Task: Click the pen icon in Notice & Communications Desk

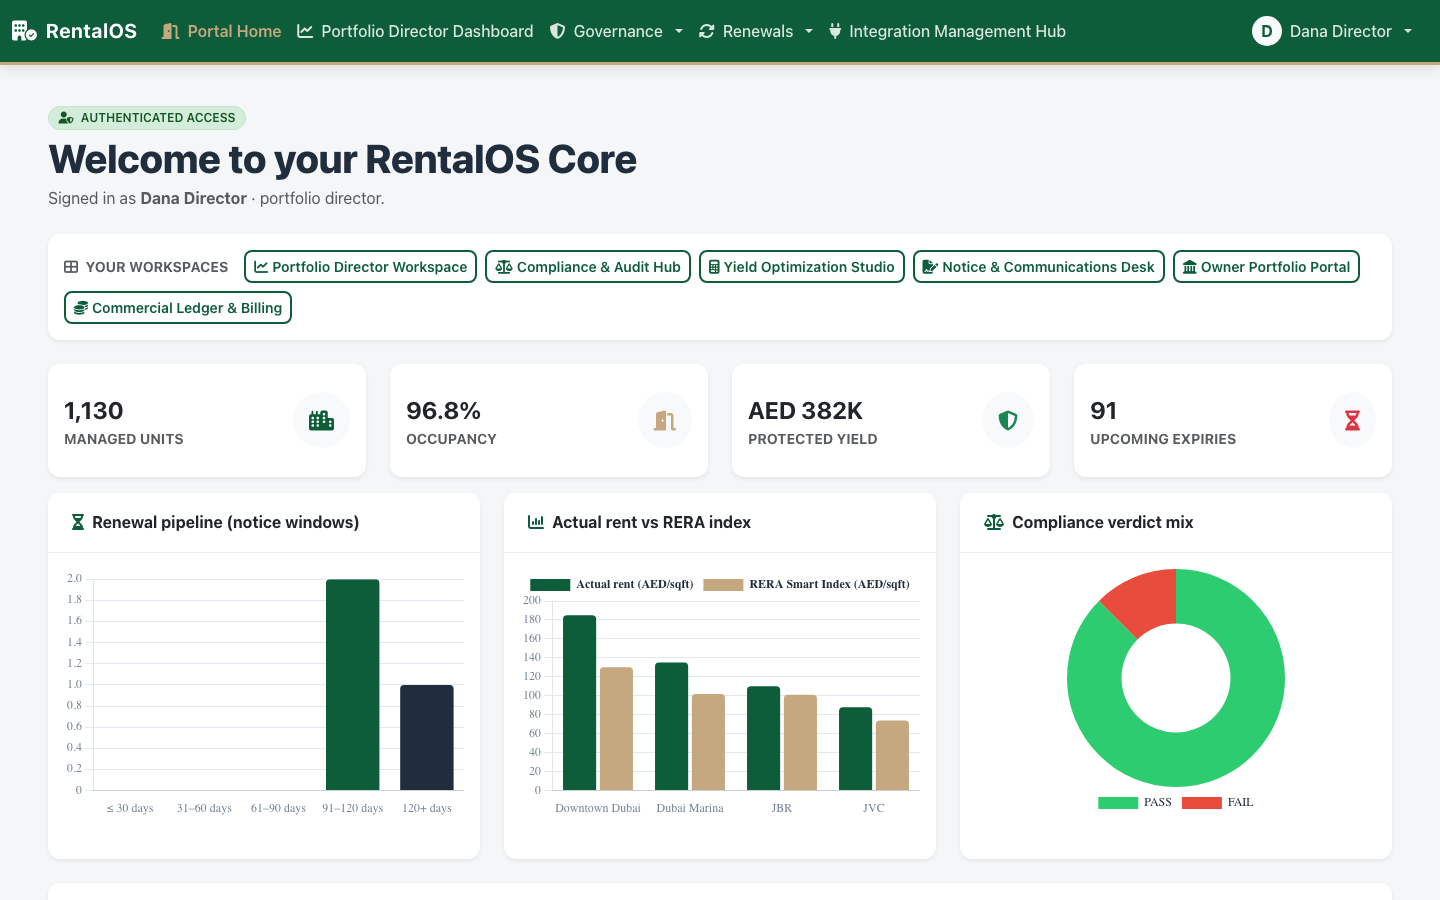Action: tap(930, 267)
